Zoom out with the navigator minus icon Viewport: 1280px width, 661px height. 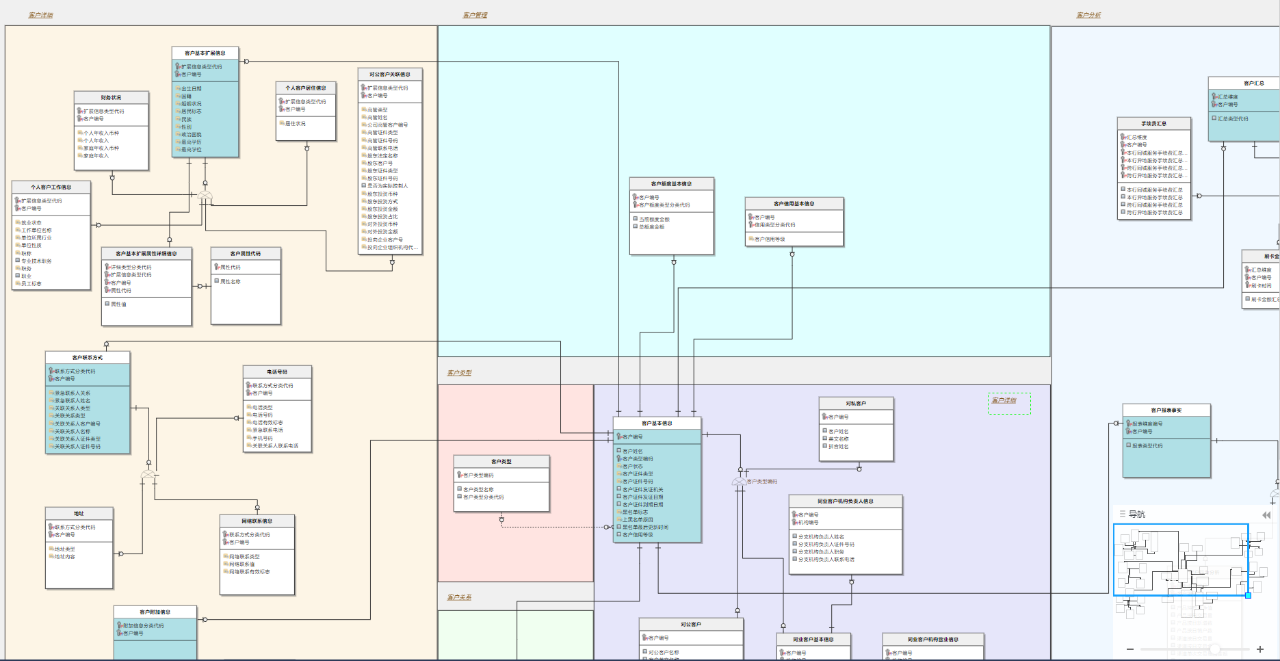point(1129,649)
